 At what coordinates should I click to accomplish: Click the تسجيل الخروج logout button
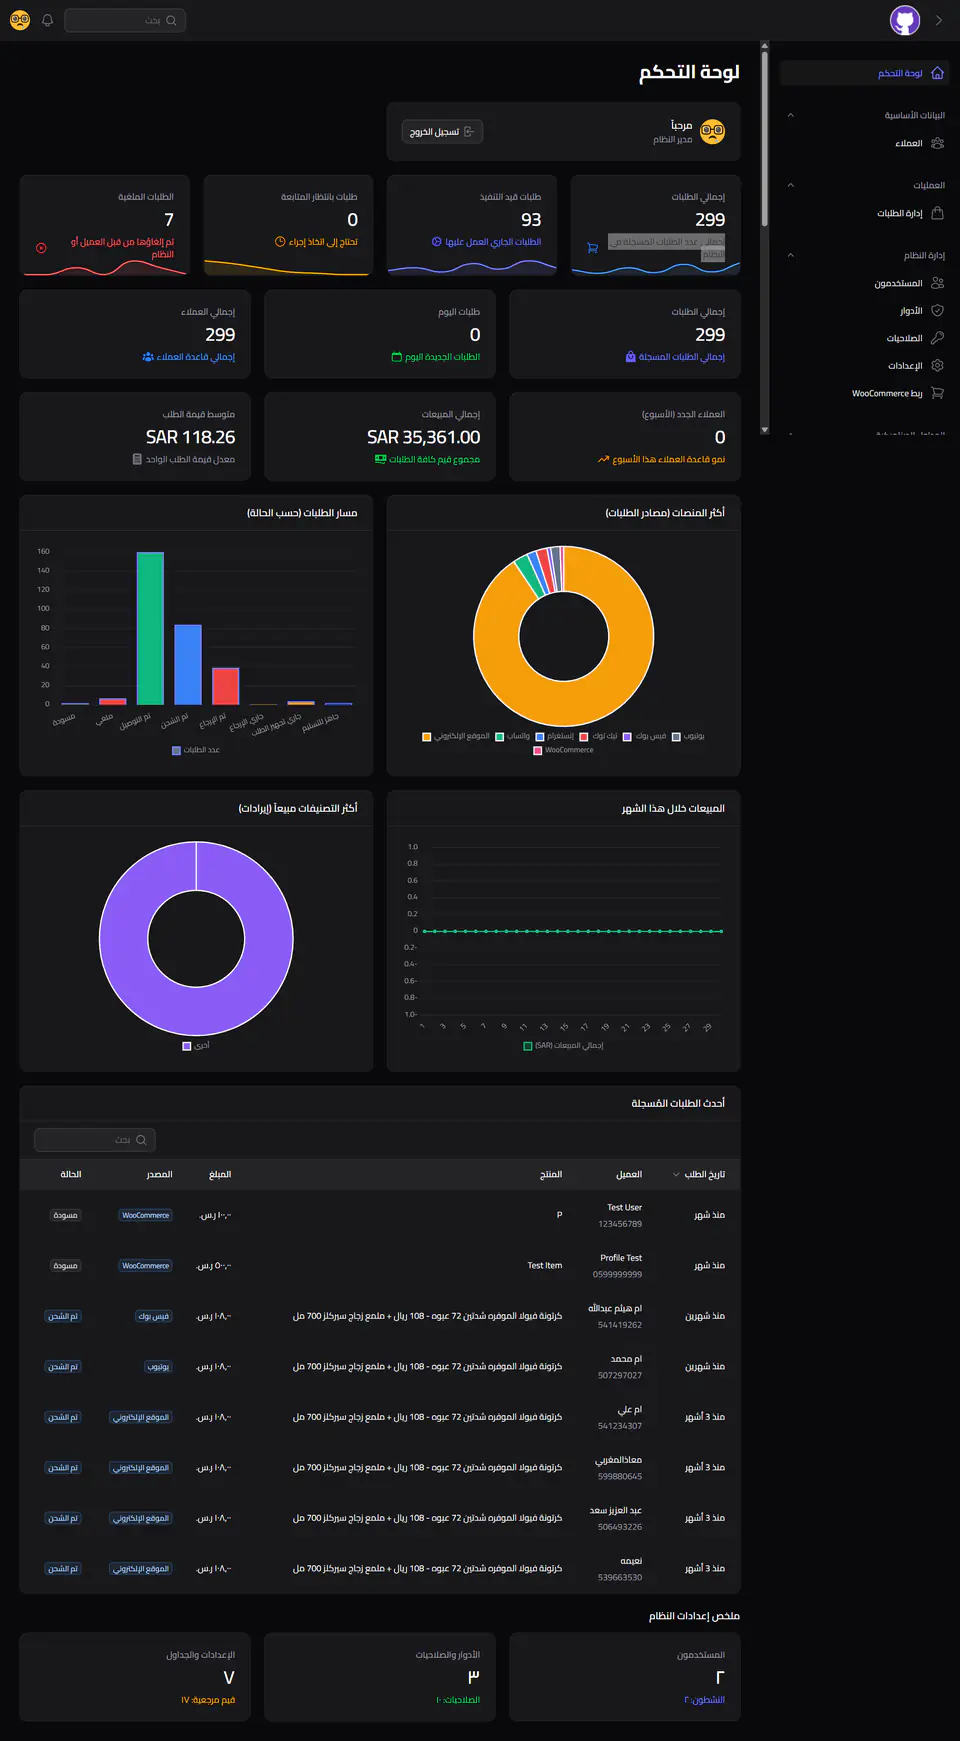(442, 132)
